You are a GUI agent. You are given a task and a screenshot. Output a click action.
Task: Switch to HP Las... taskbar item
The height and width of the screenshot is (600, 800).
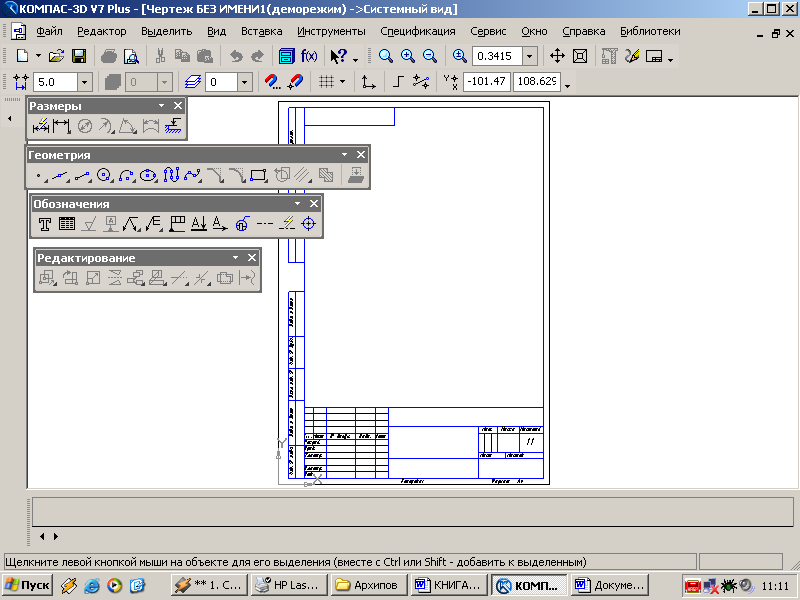point(289,585)
